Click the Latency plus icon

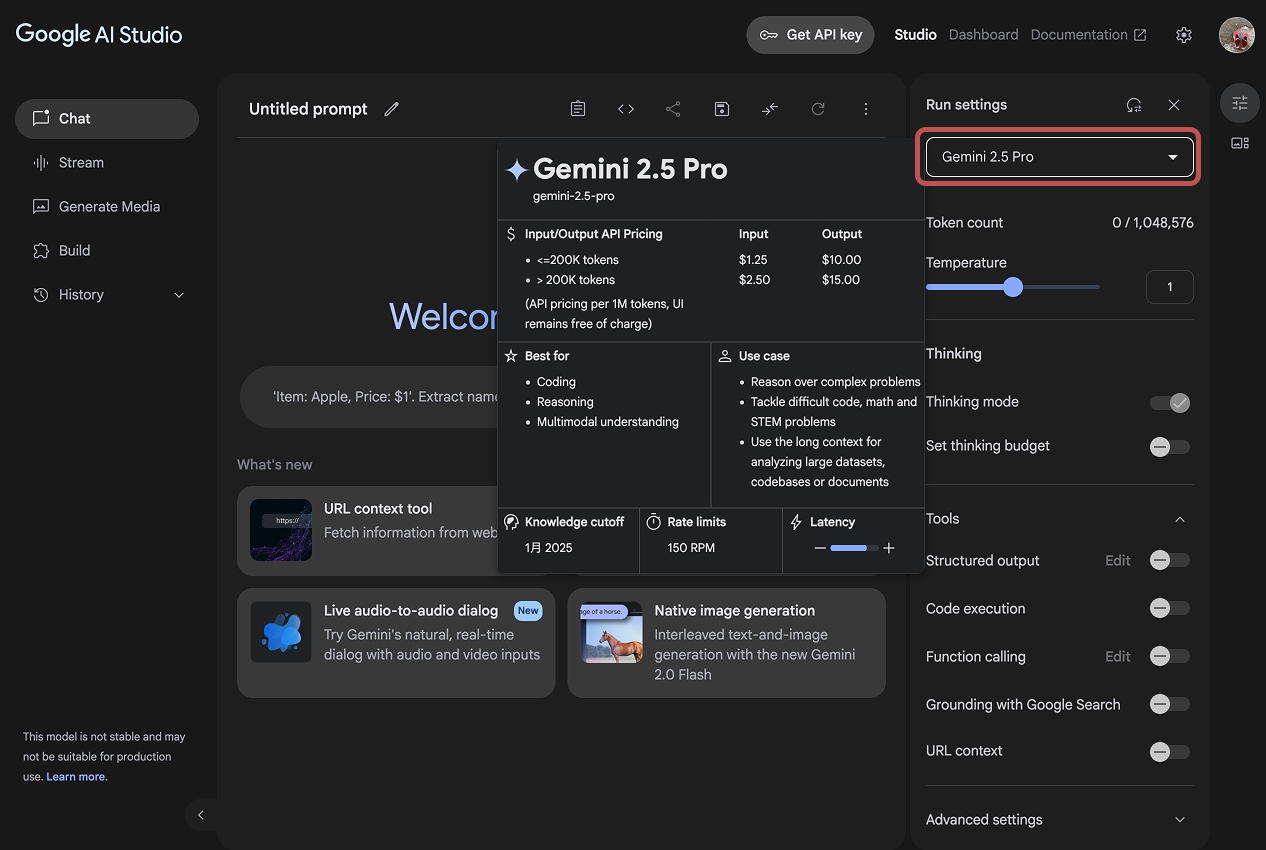pos(889,548)
